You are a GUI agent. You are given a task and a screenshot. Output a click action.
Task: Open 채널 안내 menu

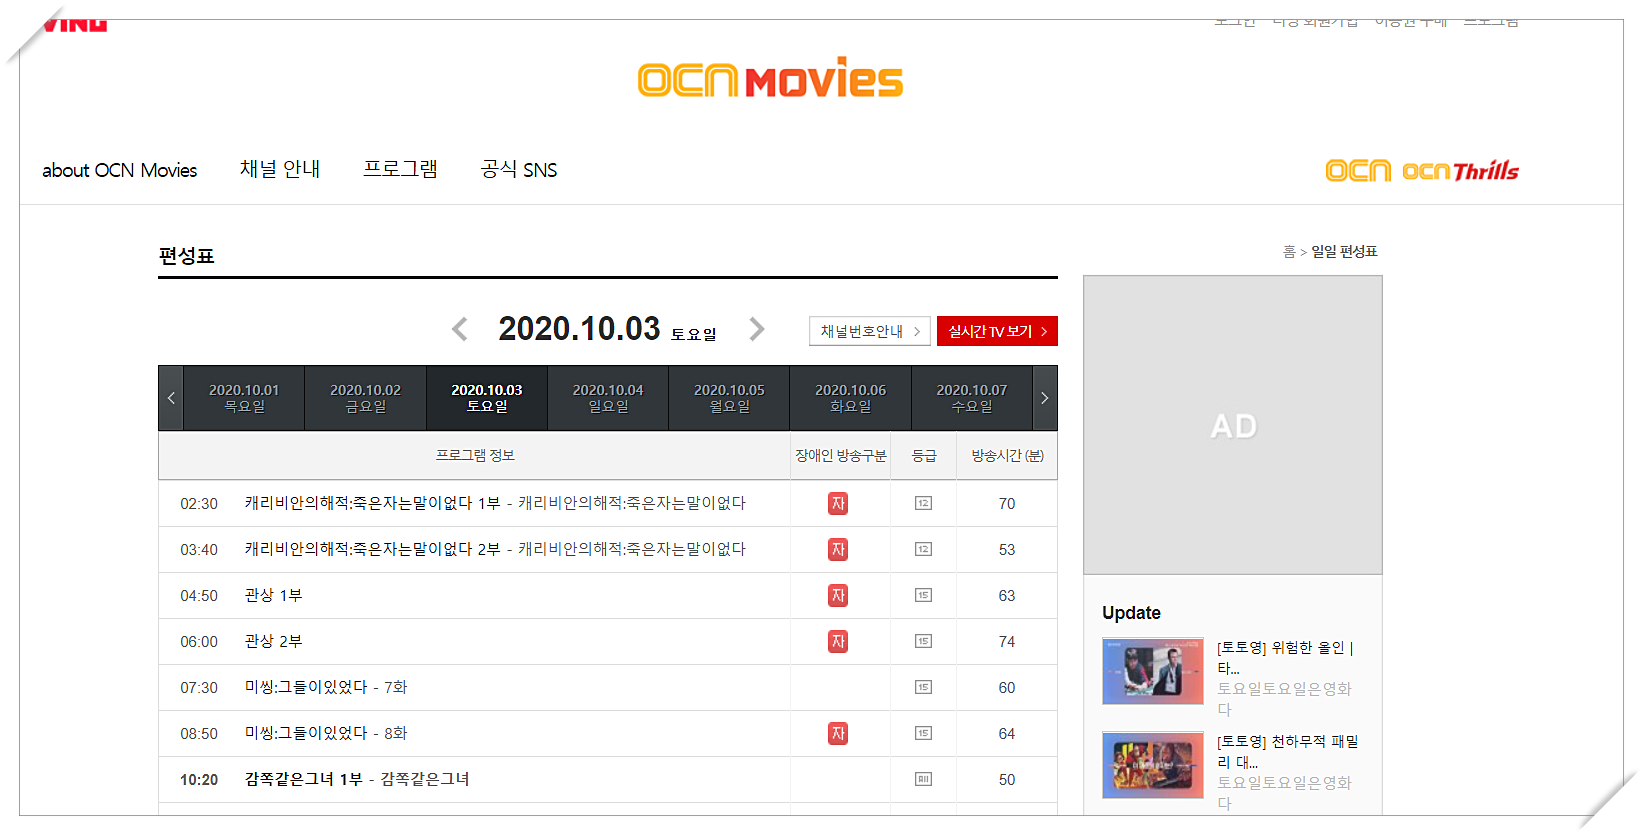280,169
